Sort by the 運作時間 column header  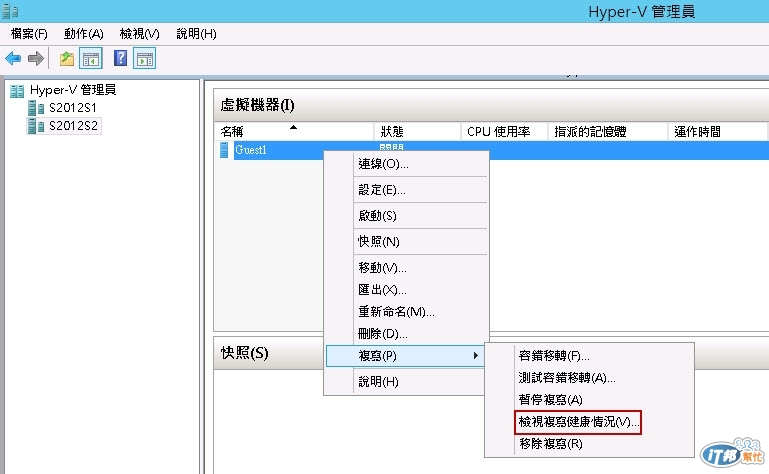pyautogui.click(x=717, y=132)
